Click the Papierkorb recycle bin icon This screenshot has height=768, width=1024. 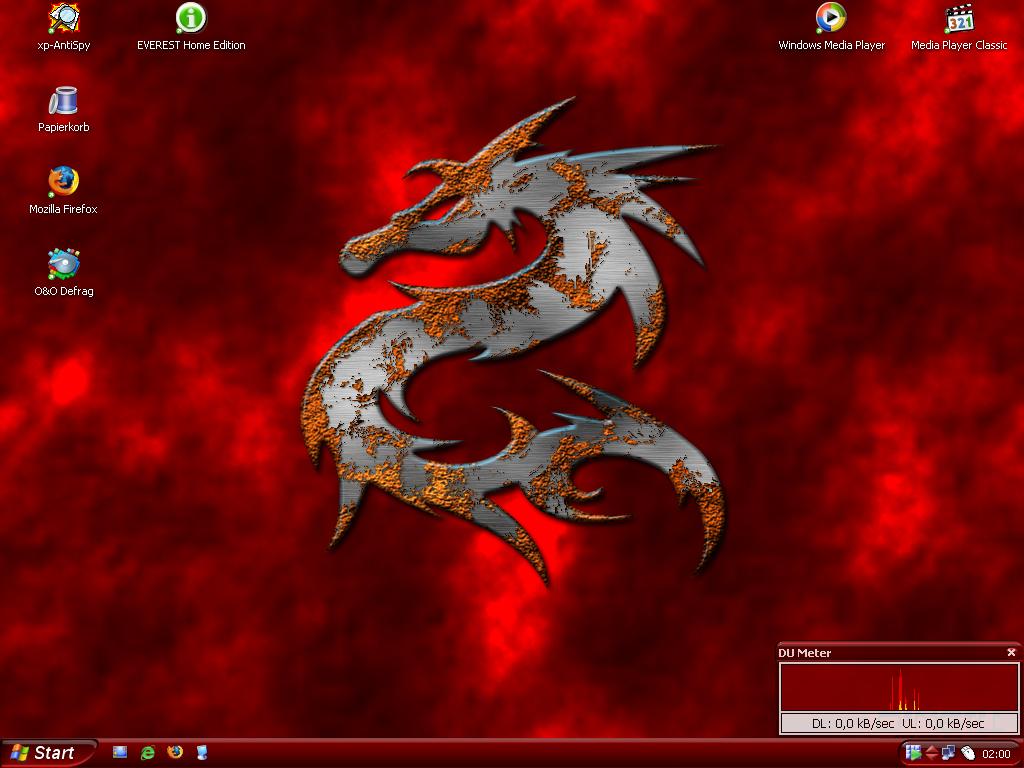64,101
